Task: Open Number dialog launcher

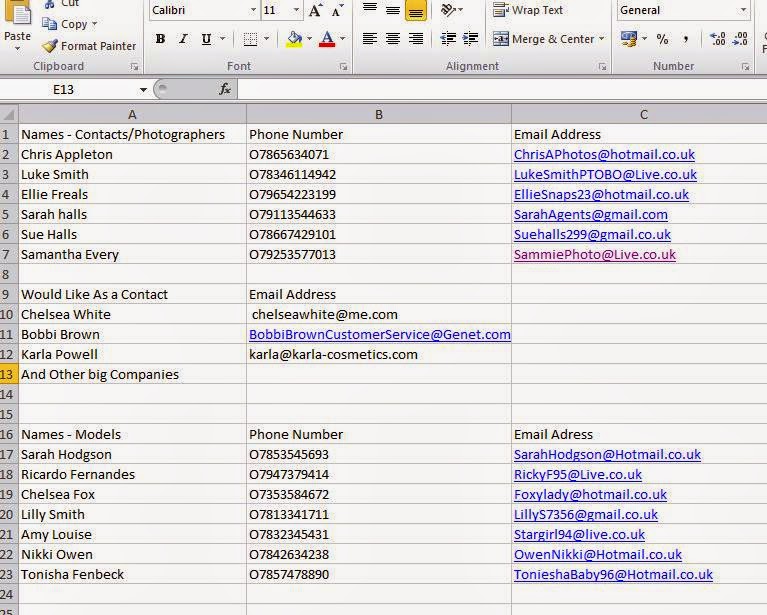Action: pos(745,67)
